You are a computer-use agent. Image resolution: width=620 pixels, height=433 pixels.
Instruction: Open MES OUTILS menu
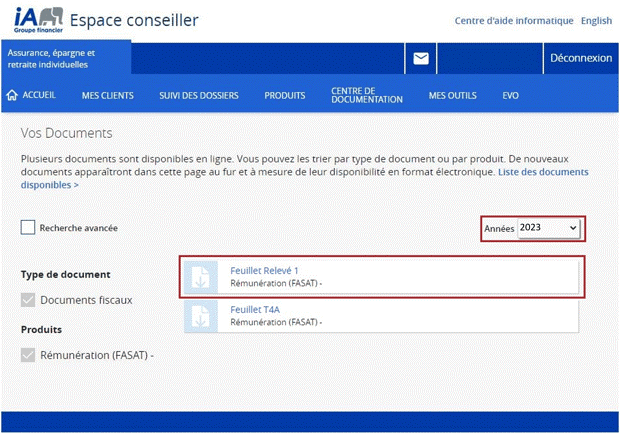click(x=453, y=96)
